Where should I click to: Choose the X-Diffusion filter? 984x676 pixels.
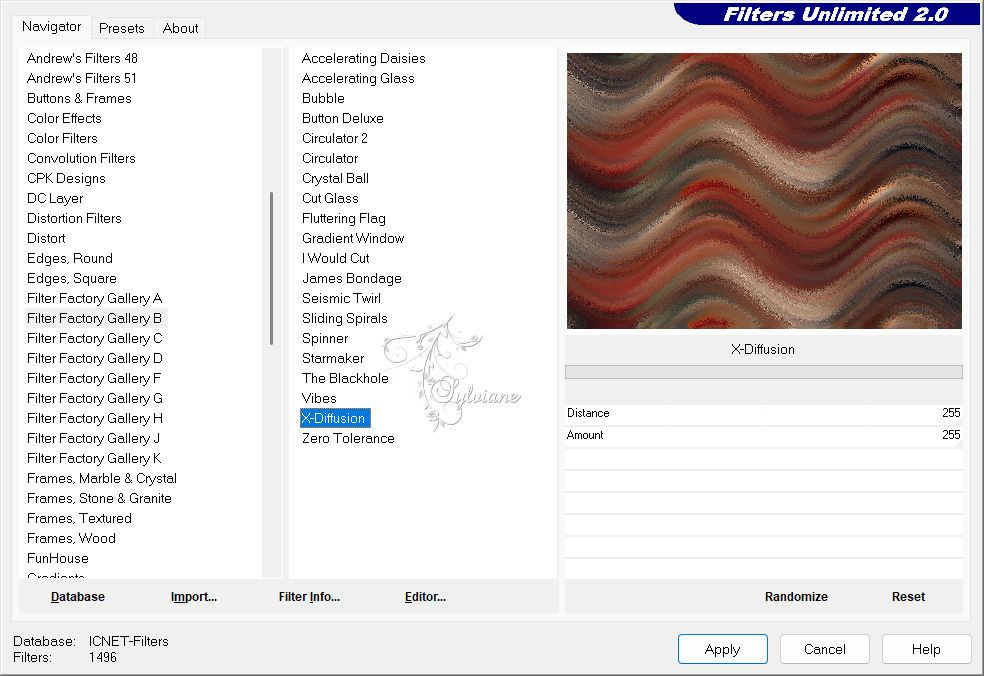335,419
